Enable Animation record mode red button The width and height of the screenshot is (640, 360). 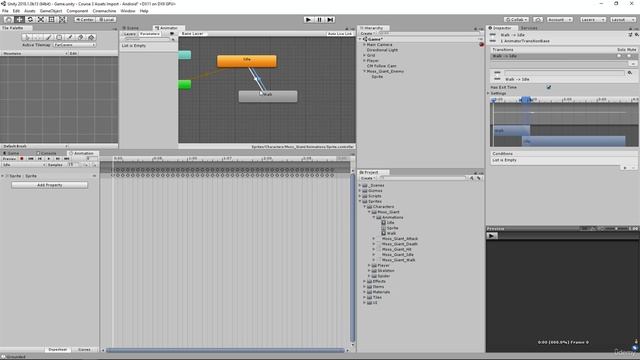point(22,158)
